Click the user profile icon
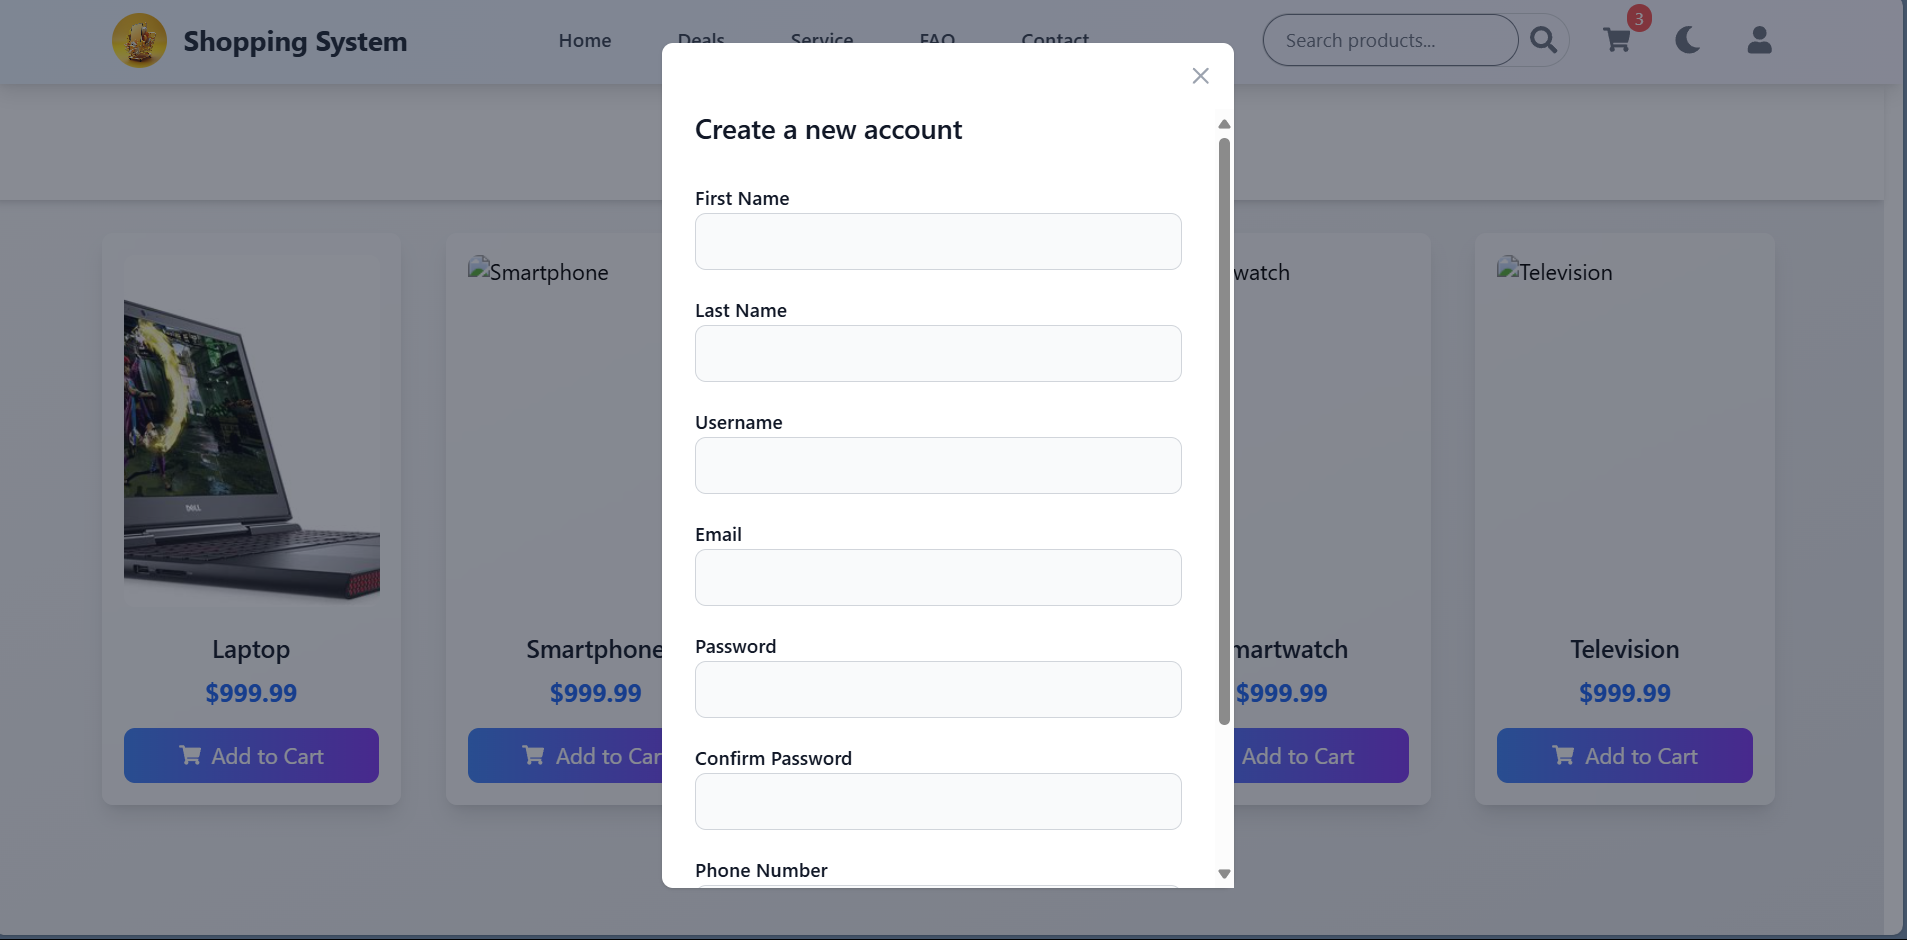 (x=1759, y=42)
